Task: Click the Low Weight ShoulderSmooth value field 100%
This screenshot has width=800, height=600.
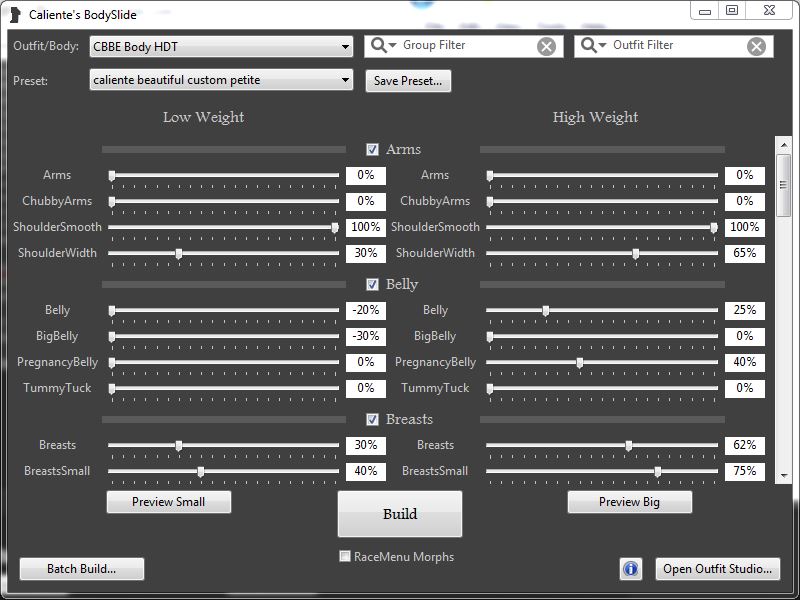Action: pyautogui.click(x=366, y=227)
